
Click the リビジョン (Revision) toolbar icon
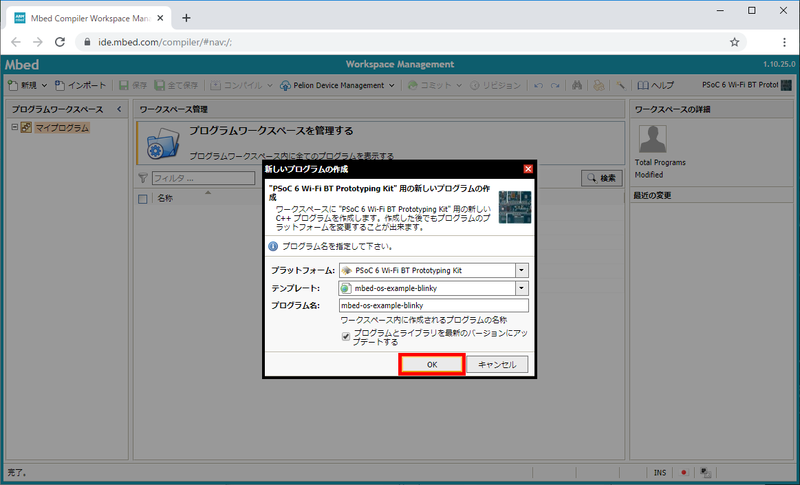click(474, 85)
